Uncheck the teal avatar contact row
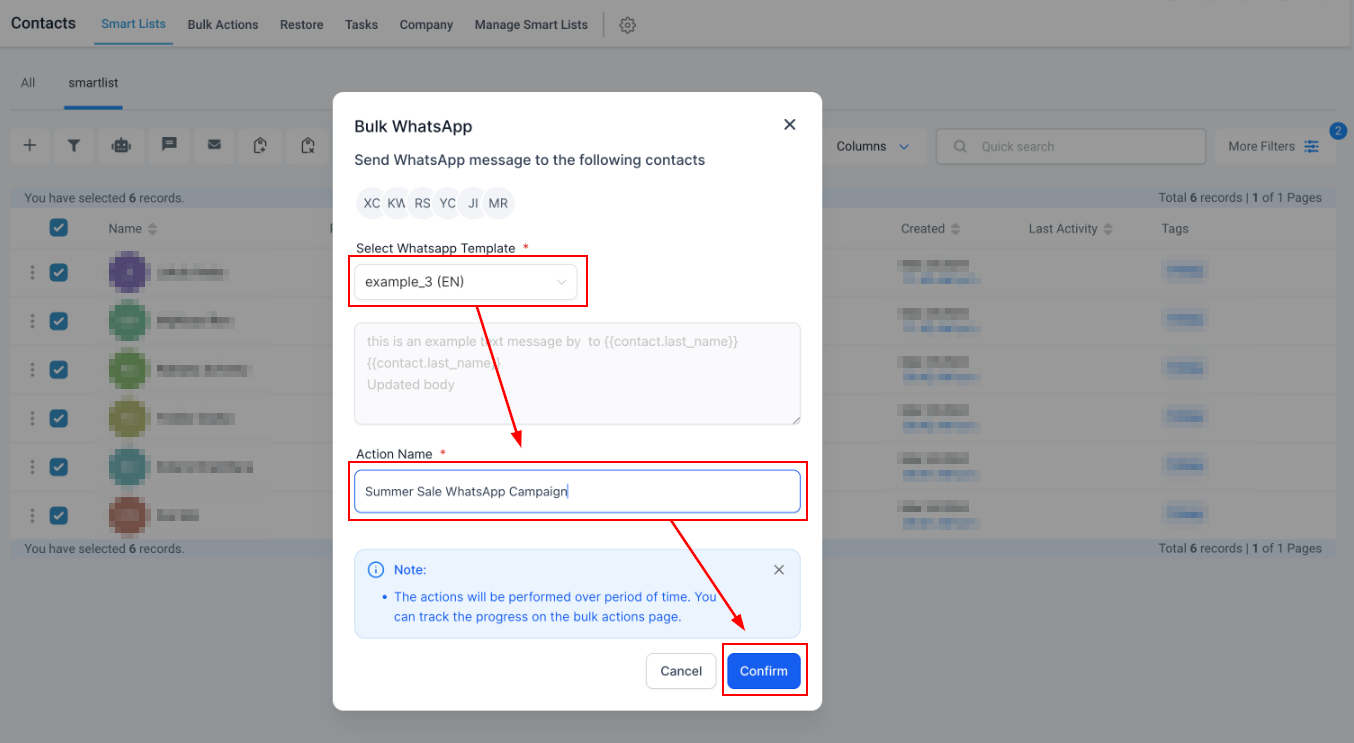This screenshot has width=1354, height=743. [59, 467]
